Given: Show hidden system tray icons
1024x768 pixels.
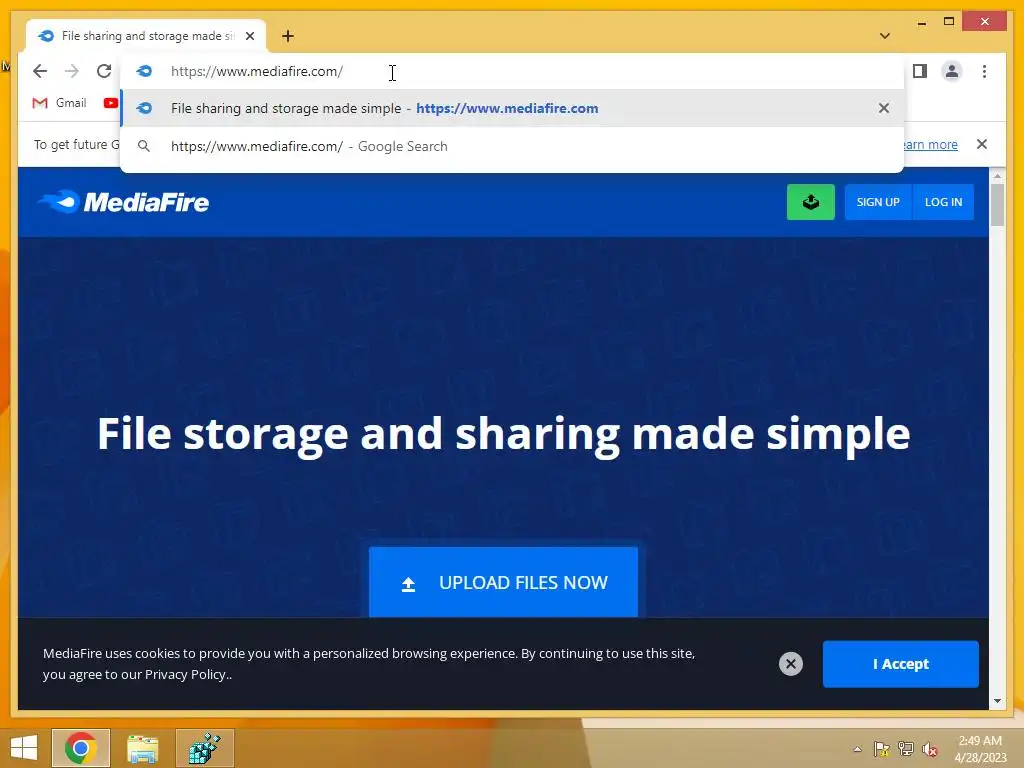Looking at the screenshot, I should tap(857, 749).
